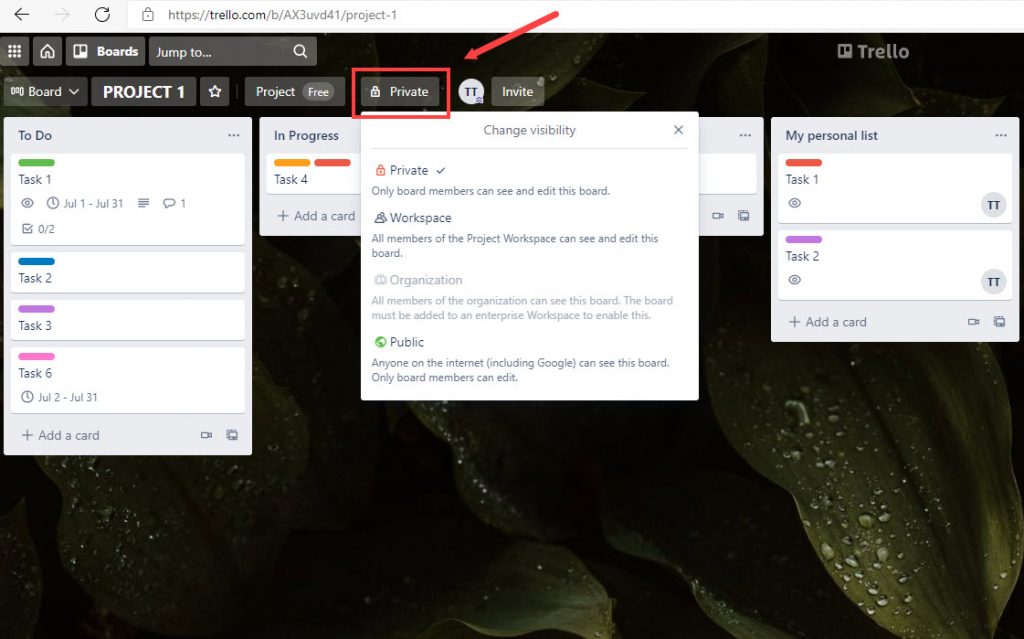Click the Trello logo
Screen dimensions: 1024x639
(873, 51)
